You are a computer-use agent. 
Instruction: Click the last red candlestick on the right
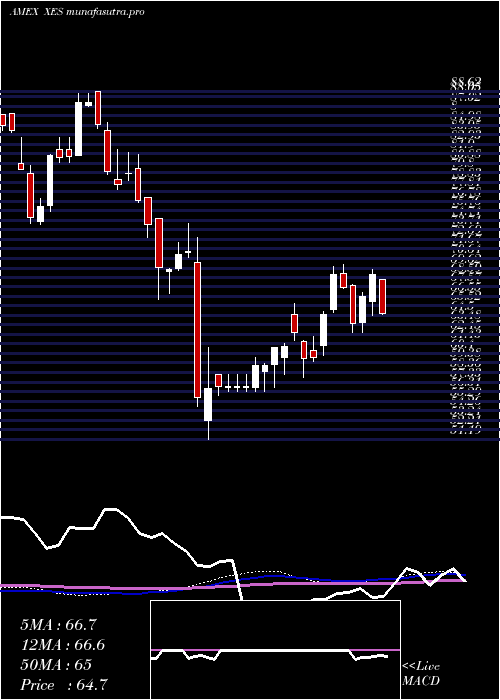pos(383,296)
